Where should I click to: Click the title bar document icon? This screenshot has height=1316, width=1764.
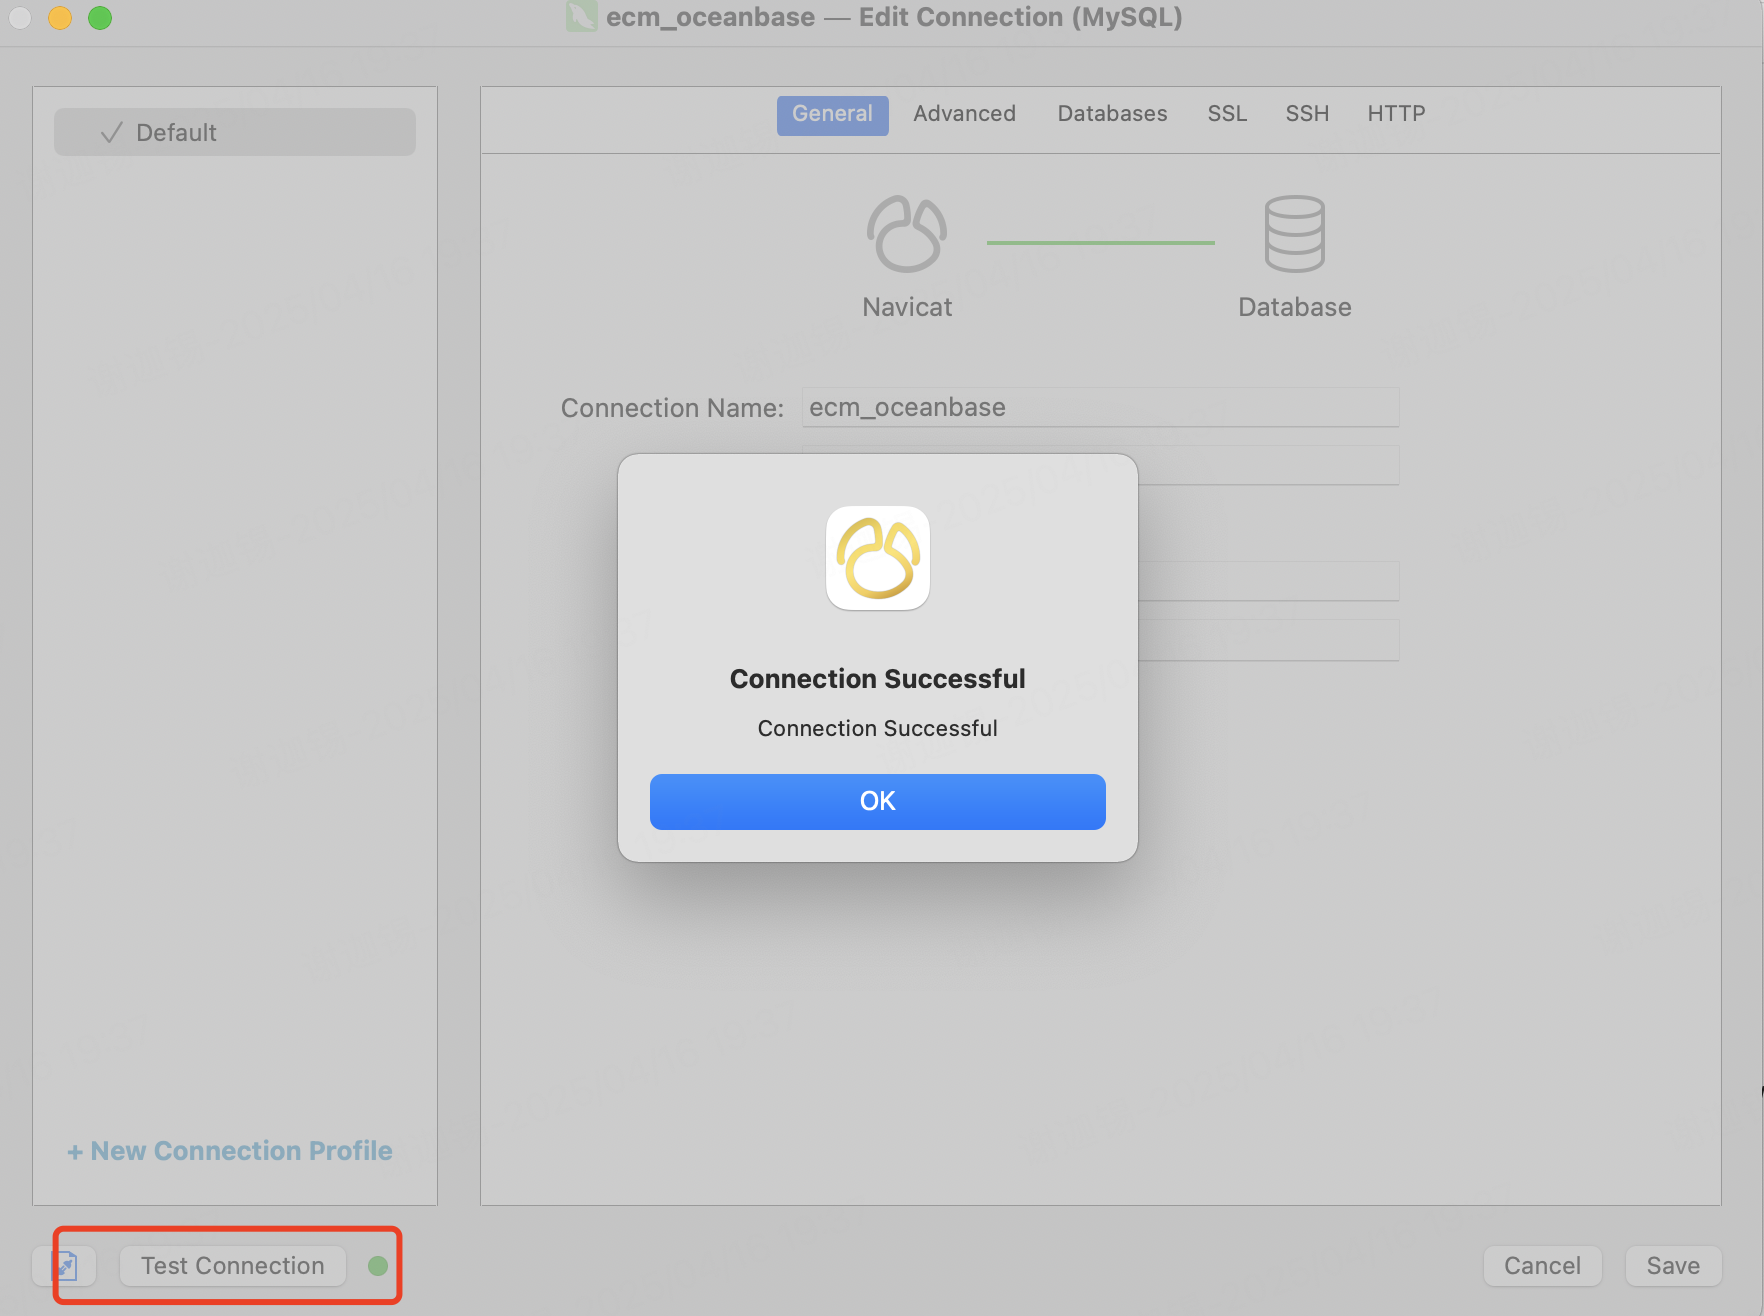click(581, 17)
